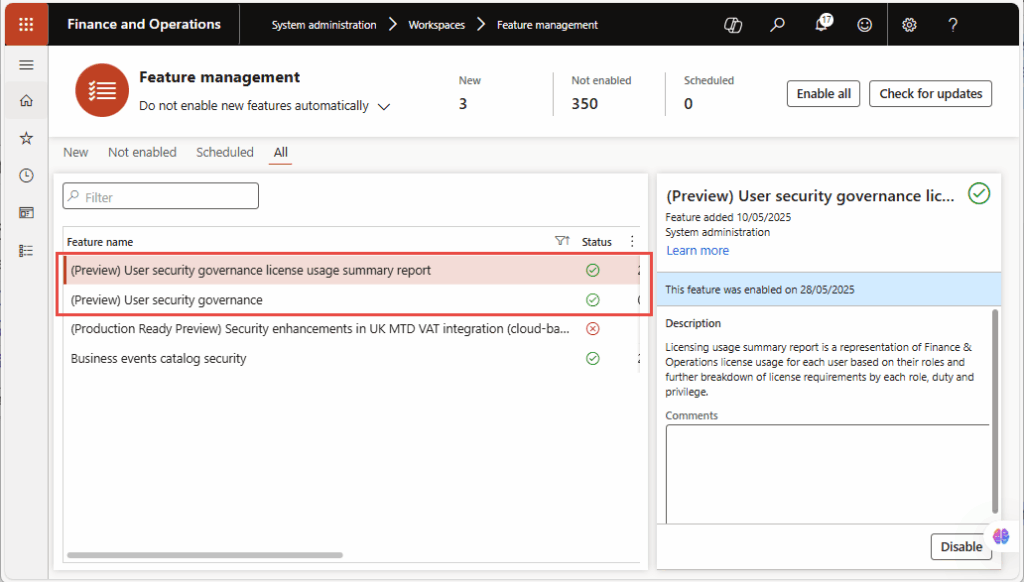Viewport: 1024px width, 582px height.
Task: Click not-enabled status icon for UK MTD VAT row
Action: (x=592, y=329)
